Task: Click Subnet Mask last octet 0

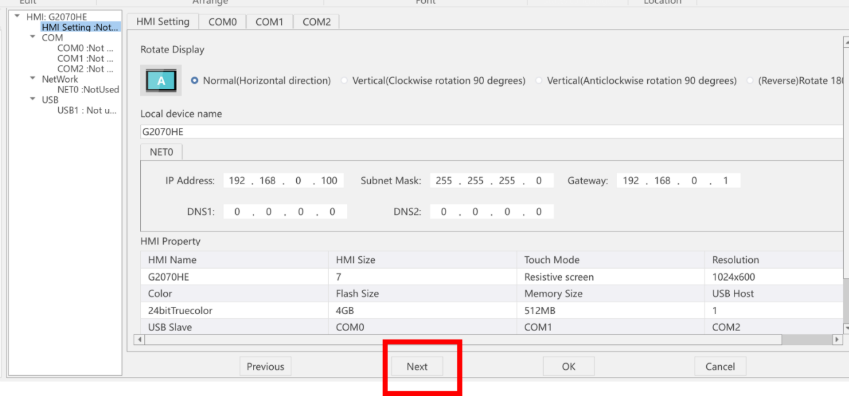Action: click(539, 181)
